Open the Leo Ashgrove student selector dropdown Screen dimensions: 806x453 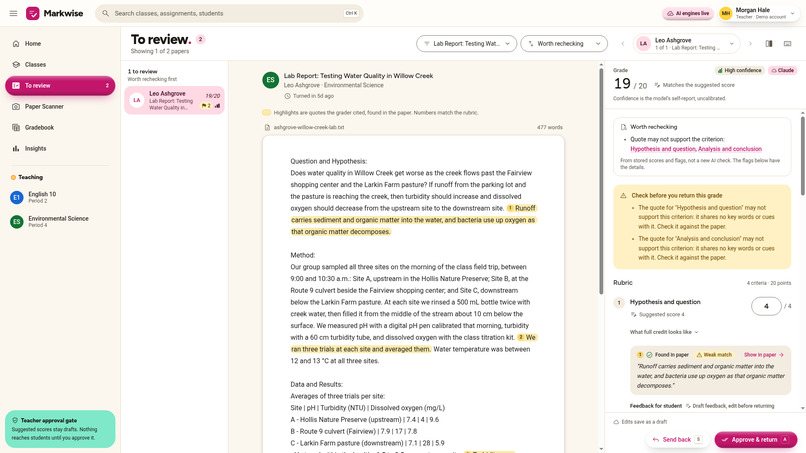click(x=686, y=44)
